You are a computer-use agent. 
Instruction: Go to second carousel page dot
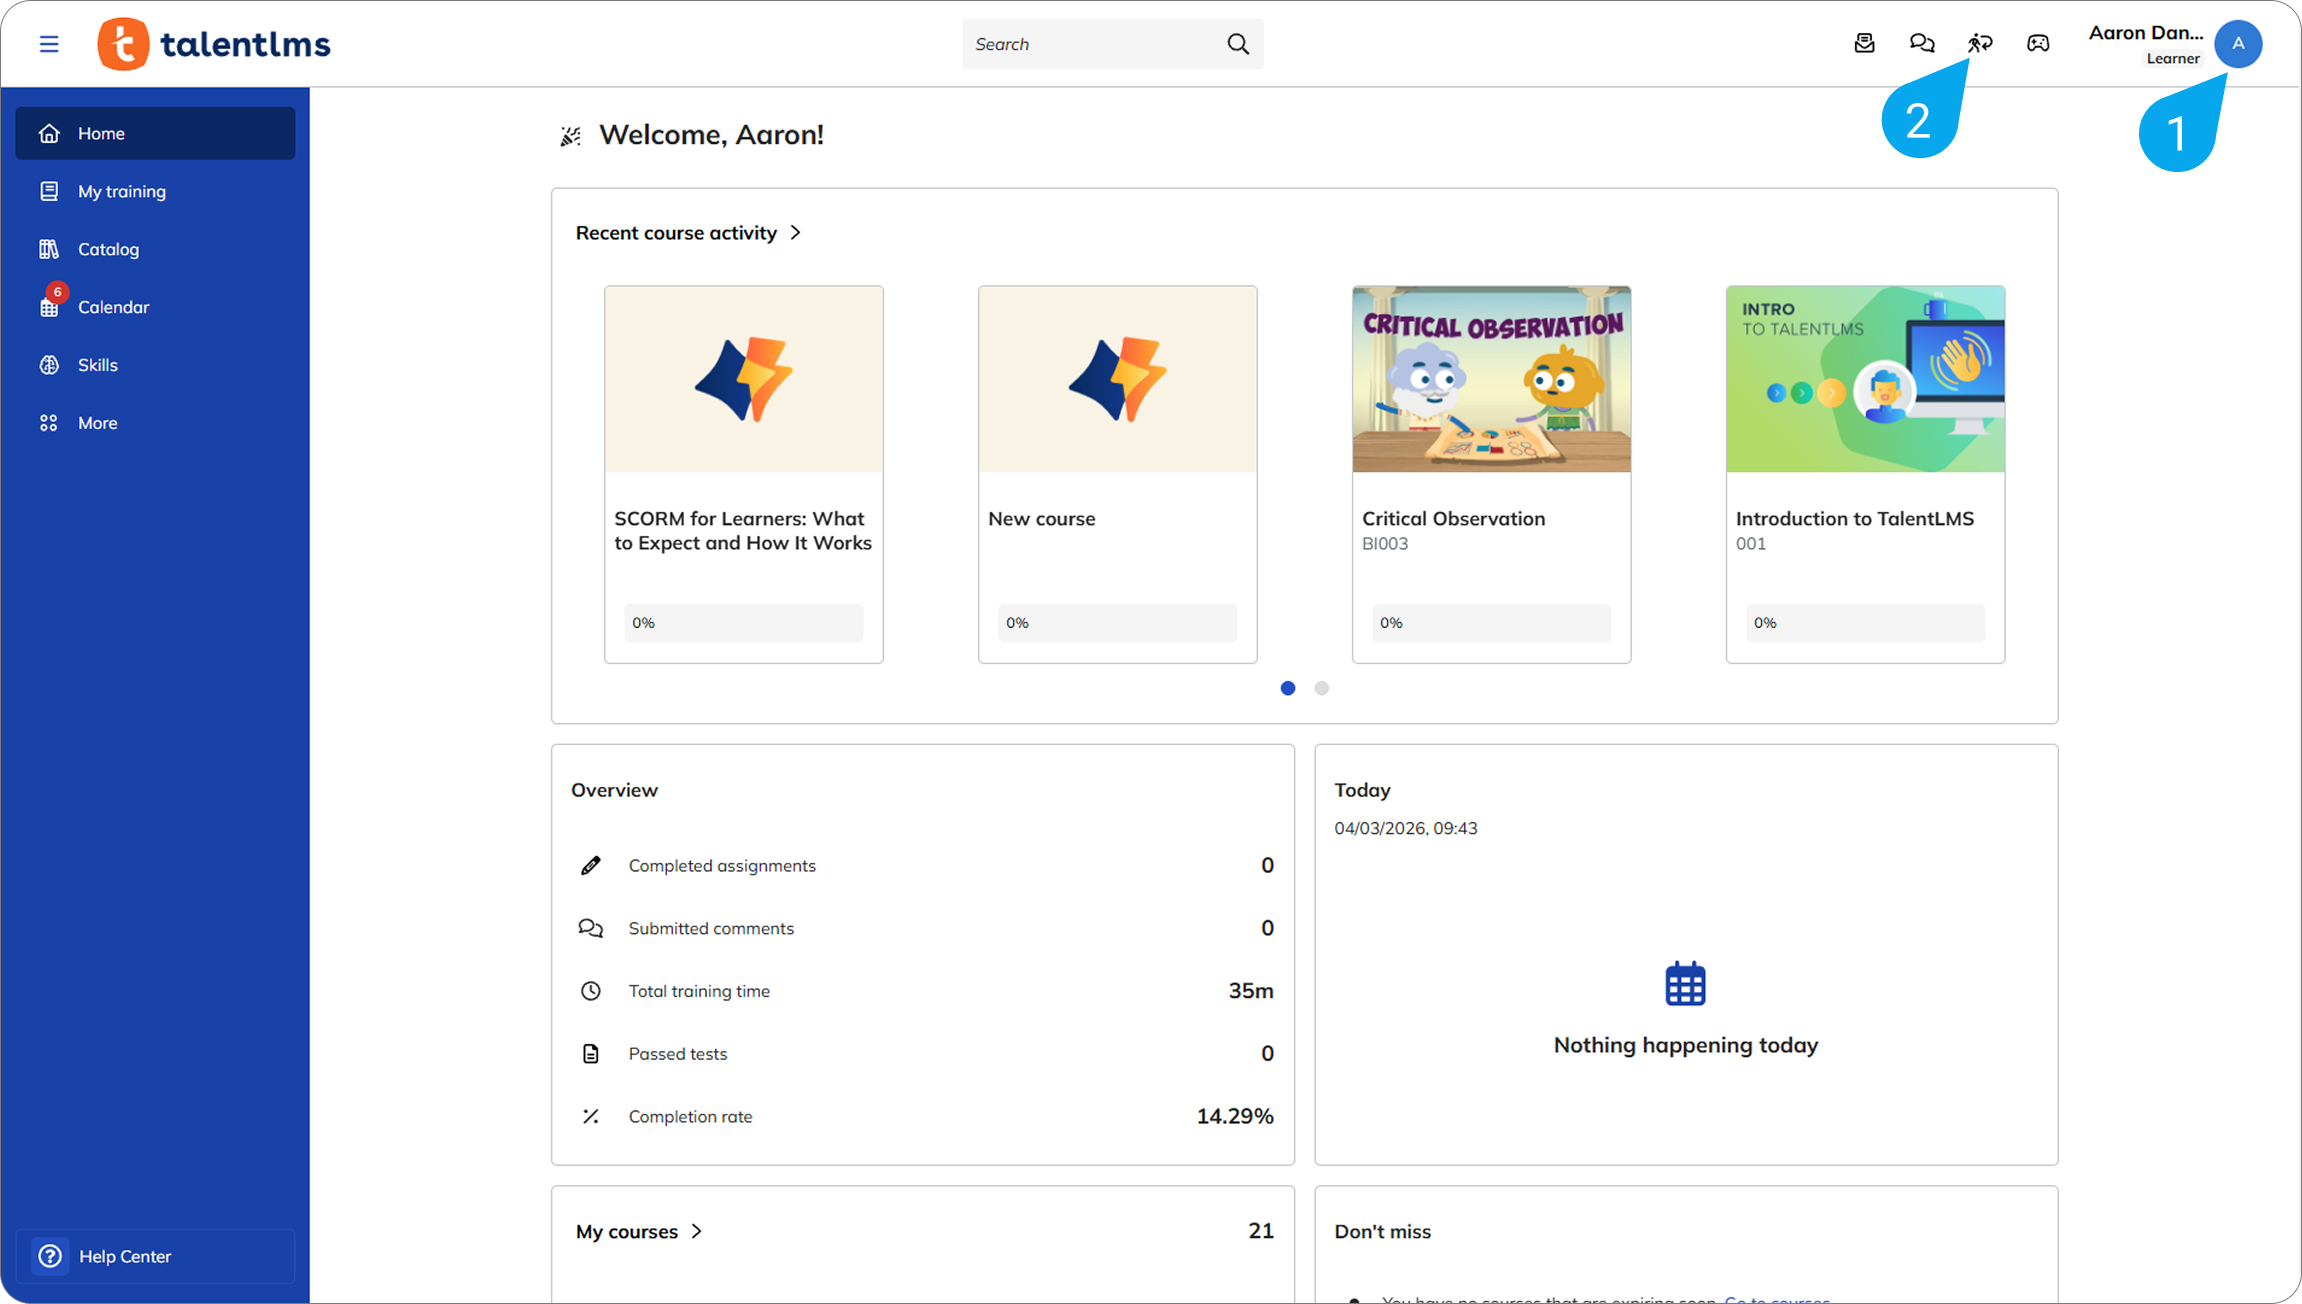click(1322, 688)
